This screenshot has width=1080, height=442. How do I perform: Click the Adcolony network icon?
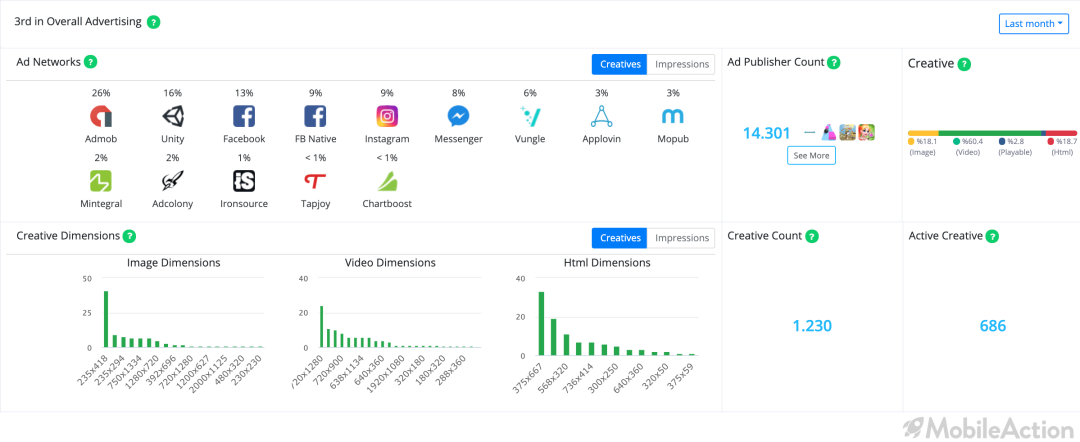pos(173,181)
